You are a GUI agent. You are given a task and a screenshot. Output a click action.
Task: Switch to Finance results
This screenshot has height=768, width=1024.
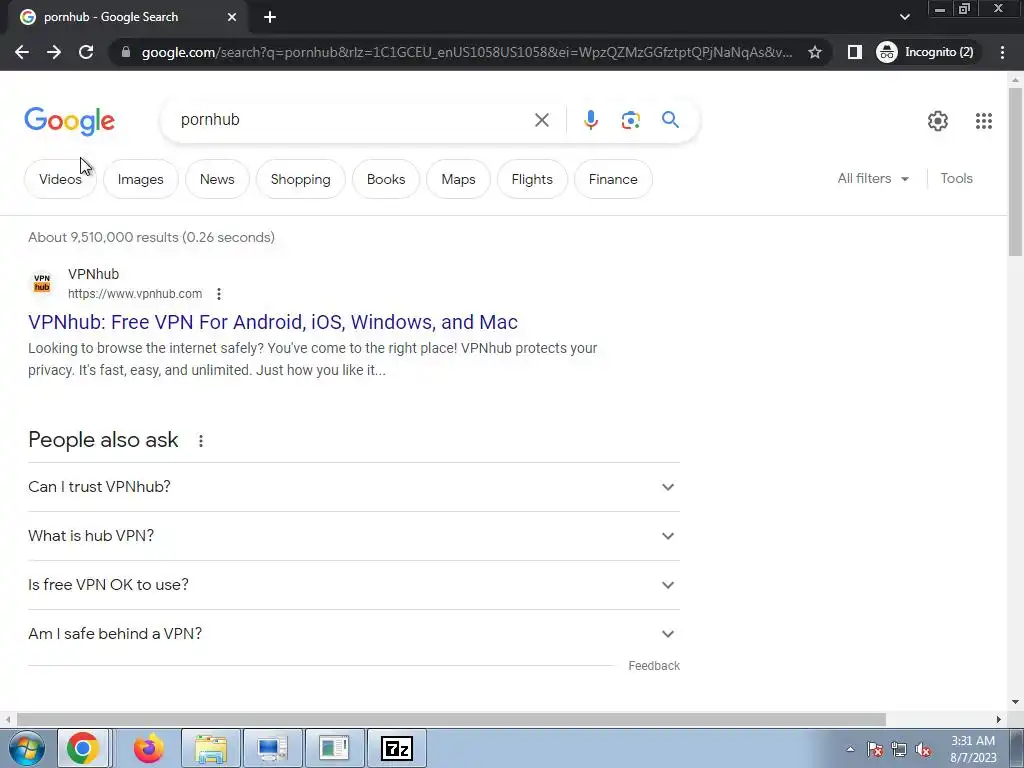tap(613, 180)
